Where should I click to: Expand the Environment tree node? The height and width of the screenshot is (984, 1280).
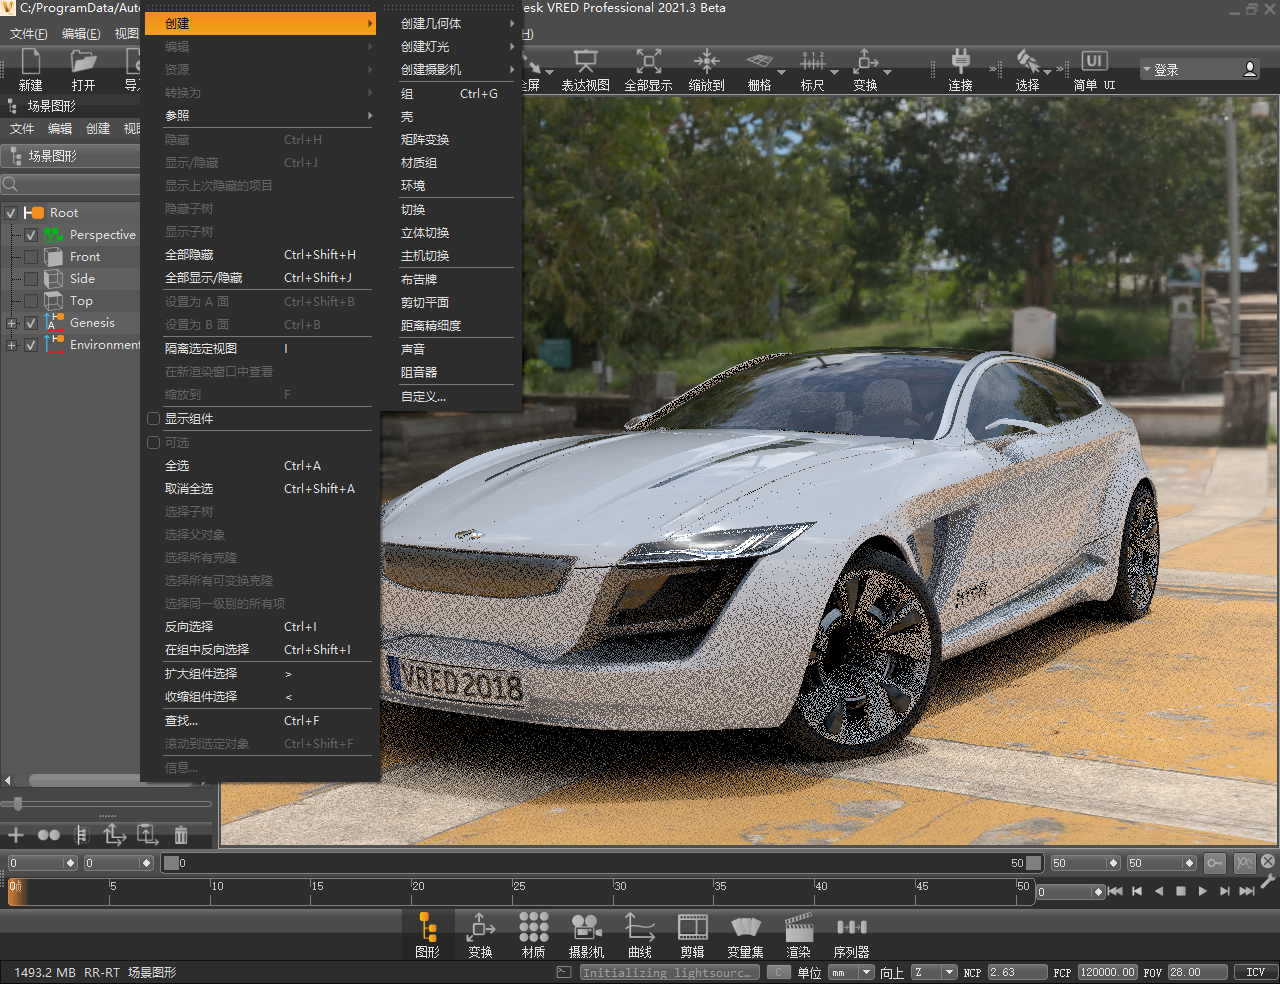point(11,345)
